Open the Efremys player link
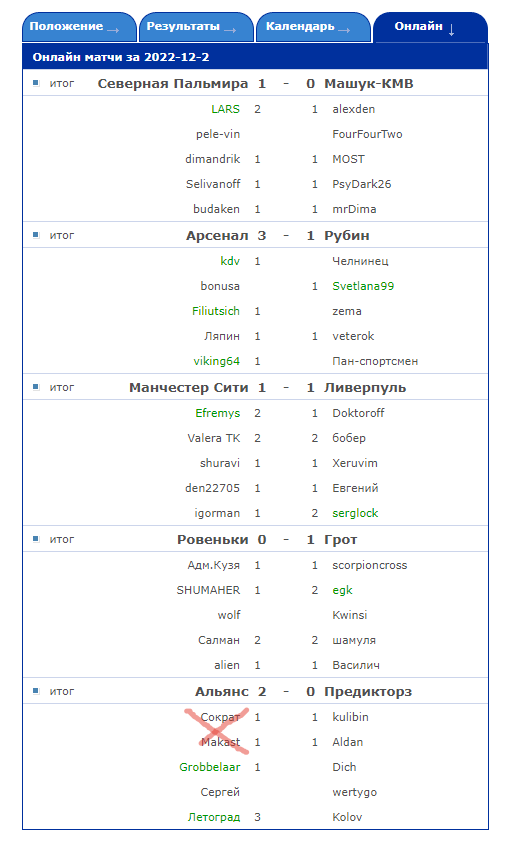505x867 pixels. (217, 413)
